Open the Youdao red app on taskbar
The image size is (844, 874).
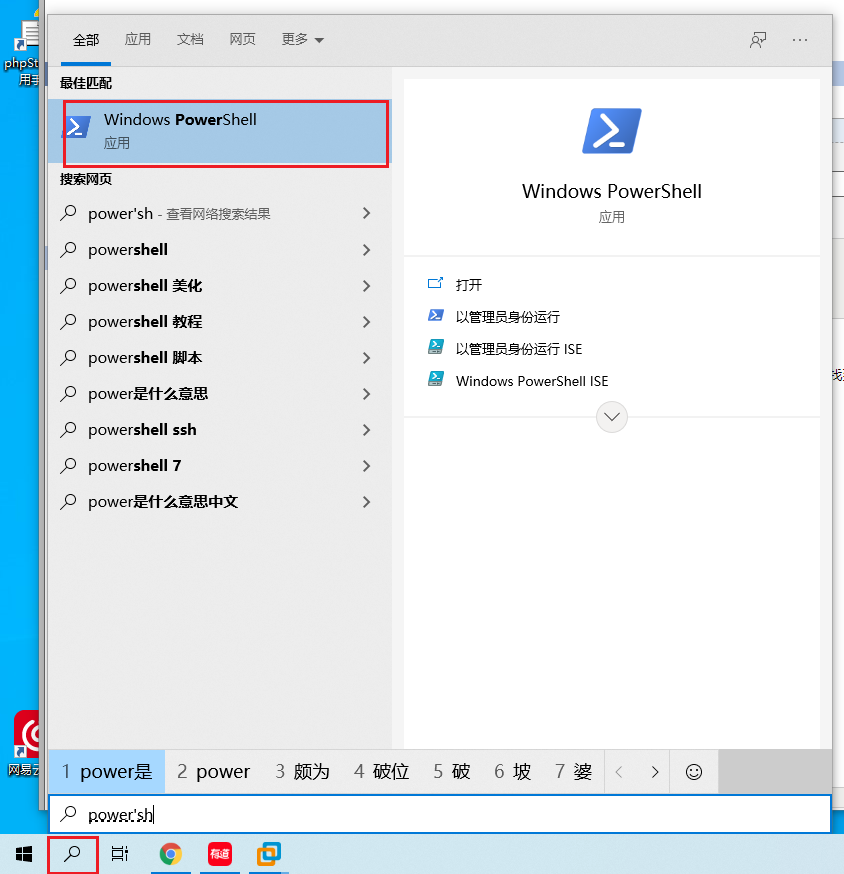pos(220,854)
